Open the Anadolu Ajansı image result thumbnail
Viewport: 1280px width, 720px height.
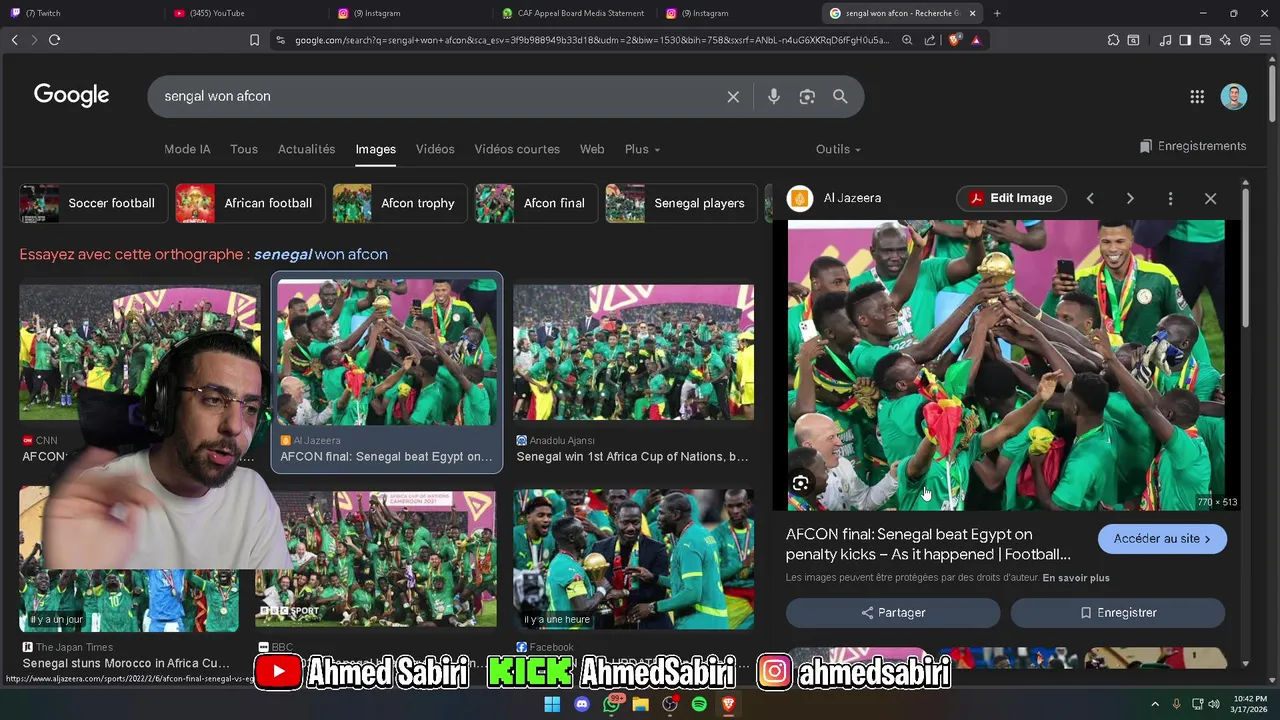634,352
